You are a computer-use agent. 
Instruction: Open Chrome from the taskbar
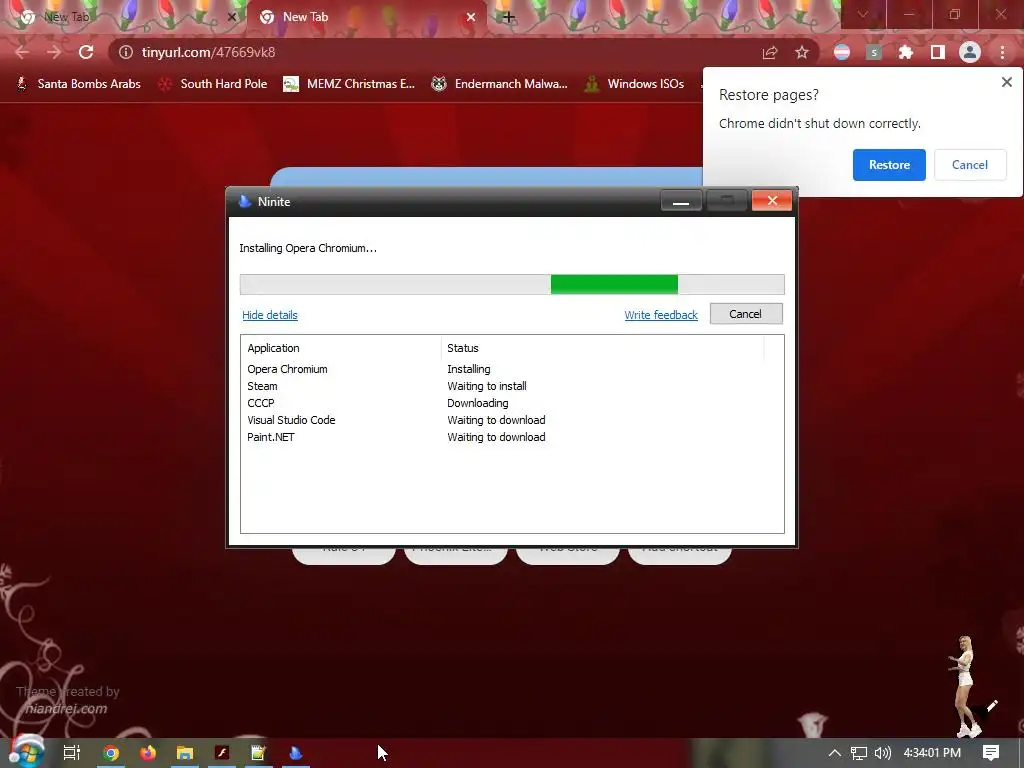(x=111, y=753)
